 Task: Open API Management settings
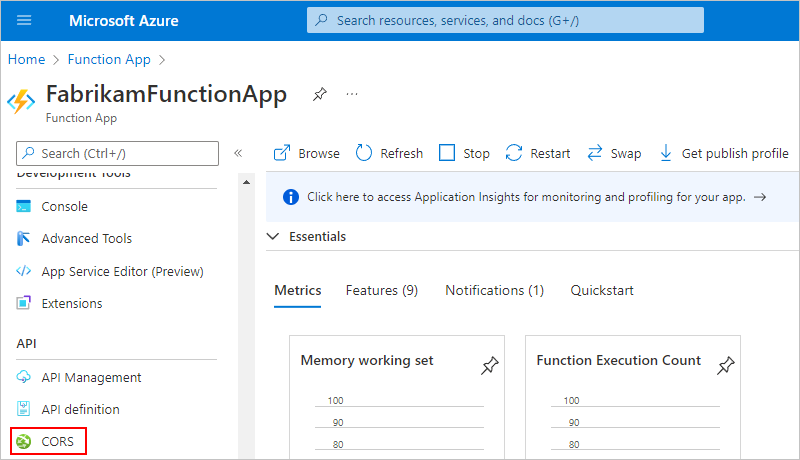point(91,377)
